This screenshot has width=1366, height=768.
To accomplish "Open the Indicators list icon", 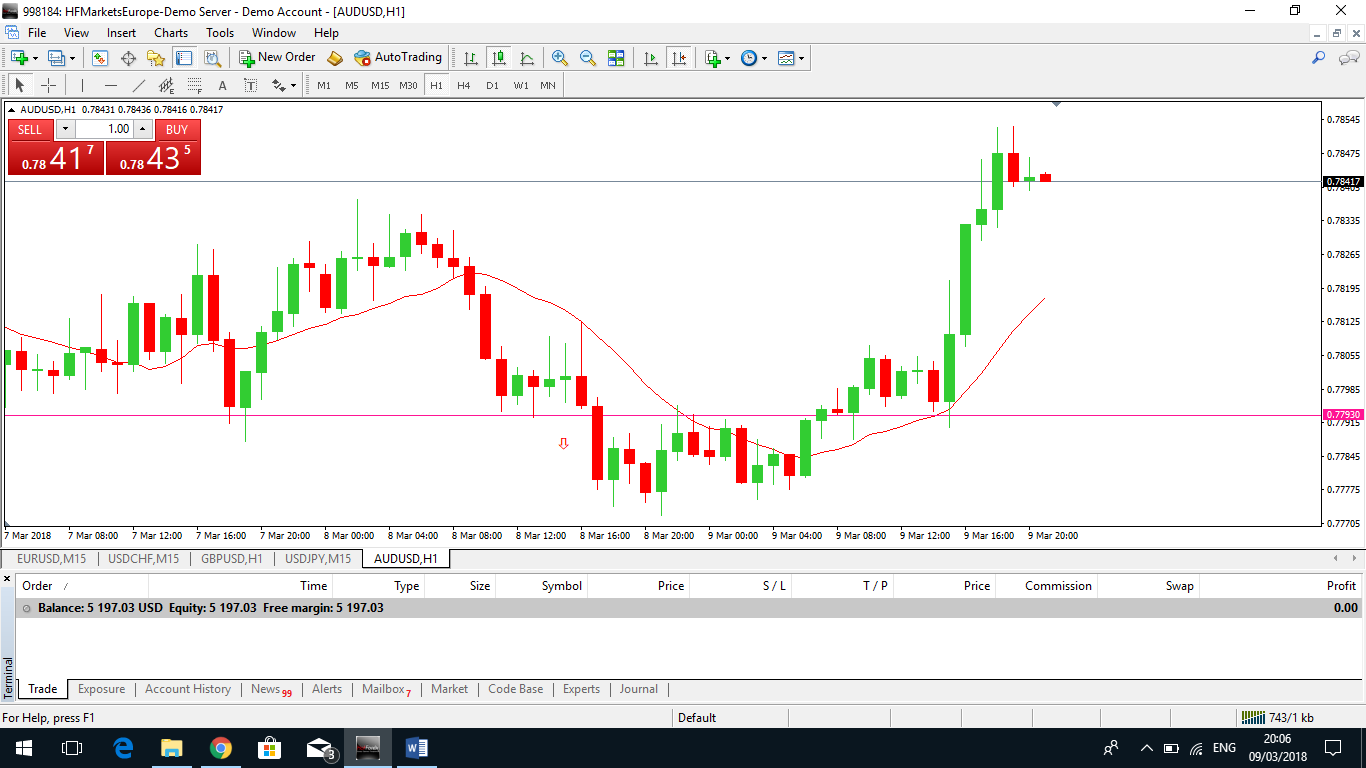I will coord(713,58).
